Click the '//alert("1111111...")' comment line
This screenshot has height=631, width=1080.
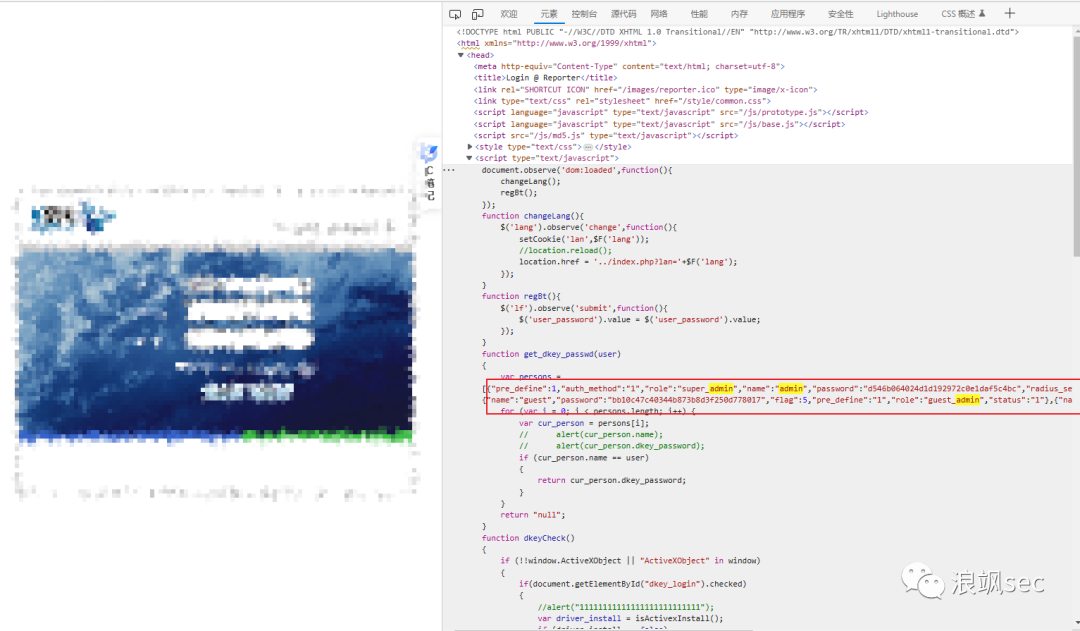click(x=625, y=607)
